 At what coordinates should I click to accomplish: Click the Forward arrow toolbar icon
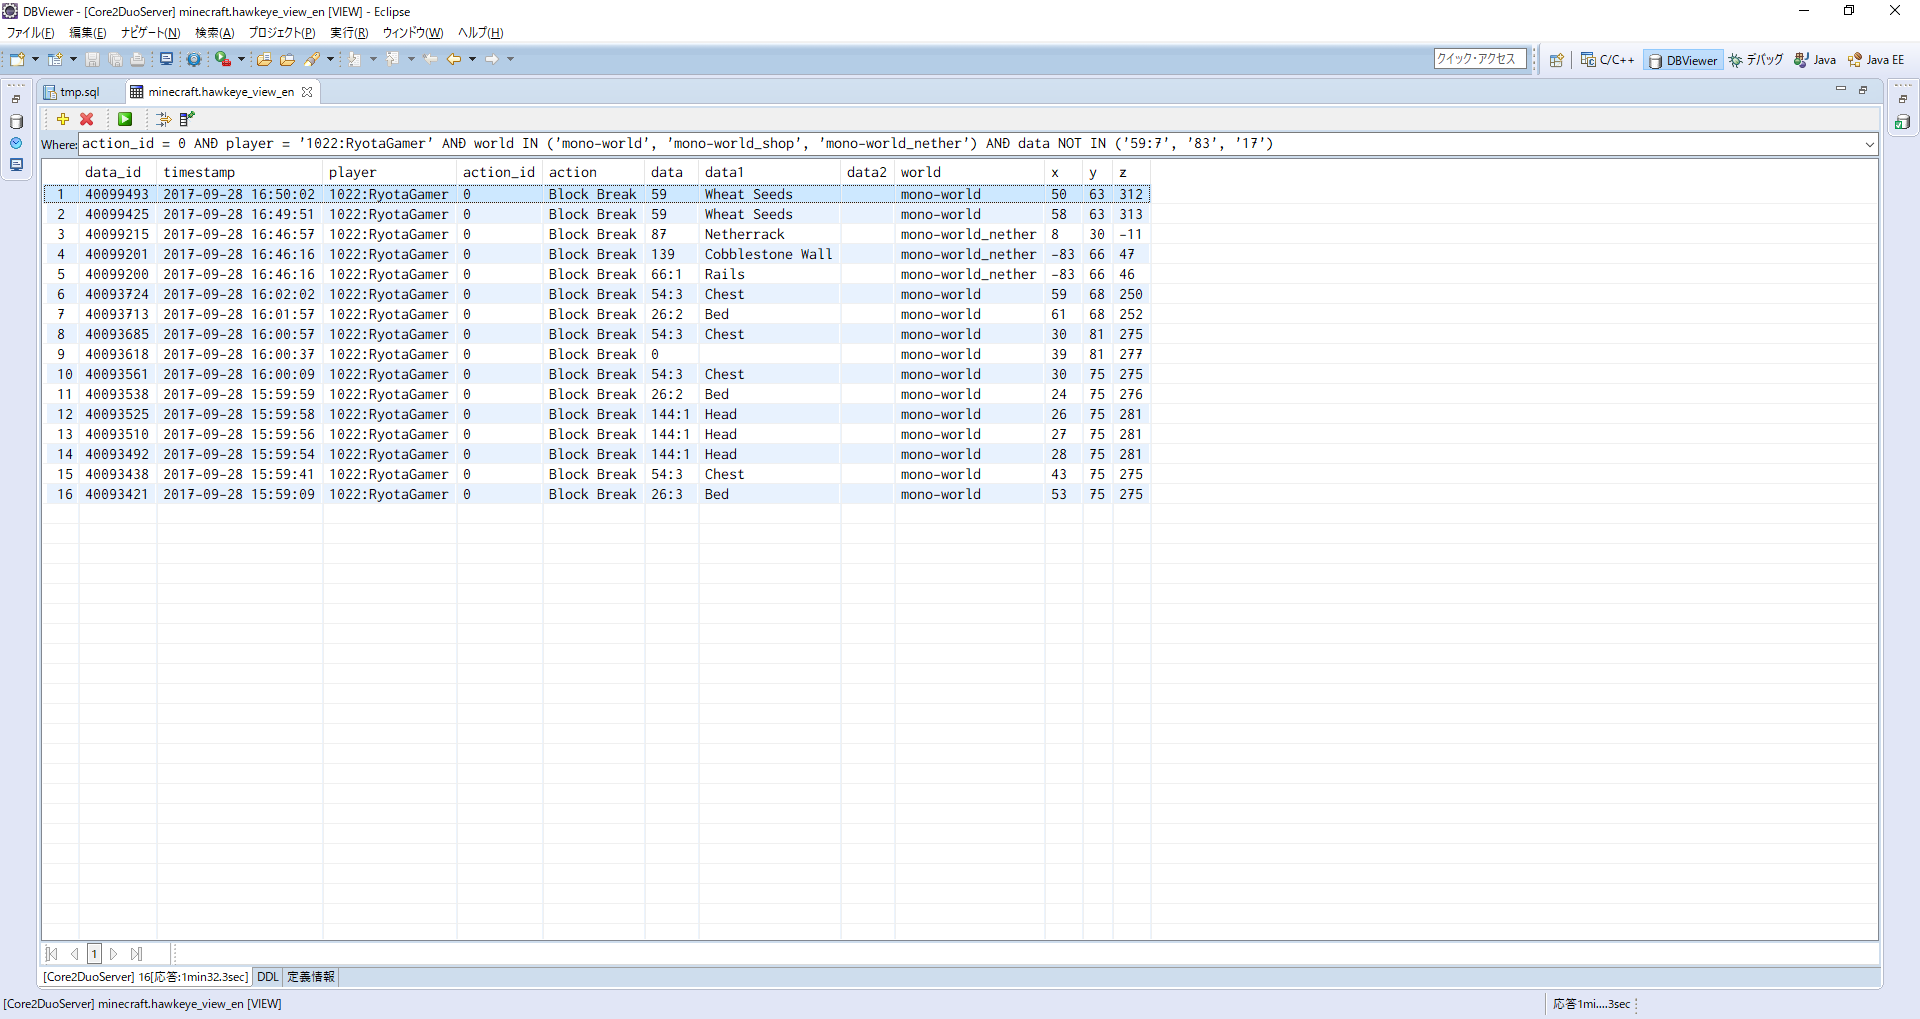click(491, 60)
